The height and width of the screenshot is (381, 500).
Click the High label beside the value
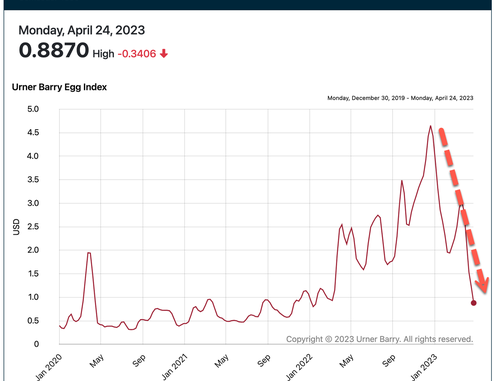click(103, 54)
